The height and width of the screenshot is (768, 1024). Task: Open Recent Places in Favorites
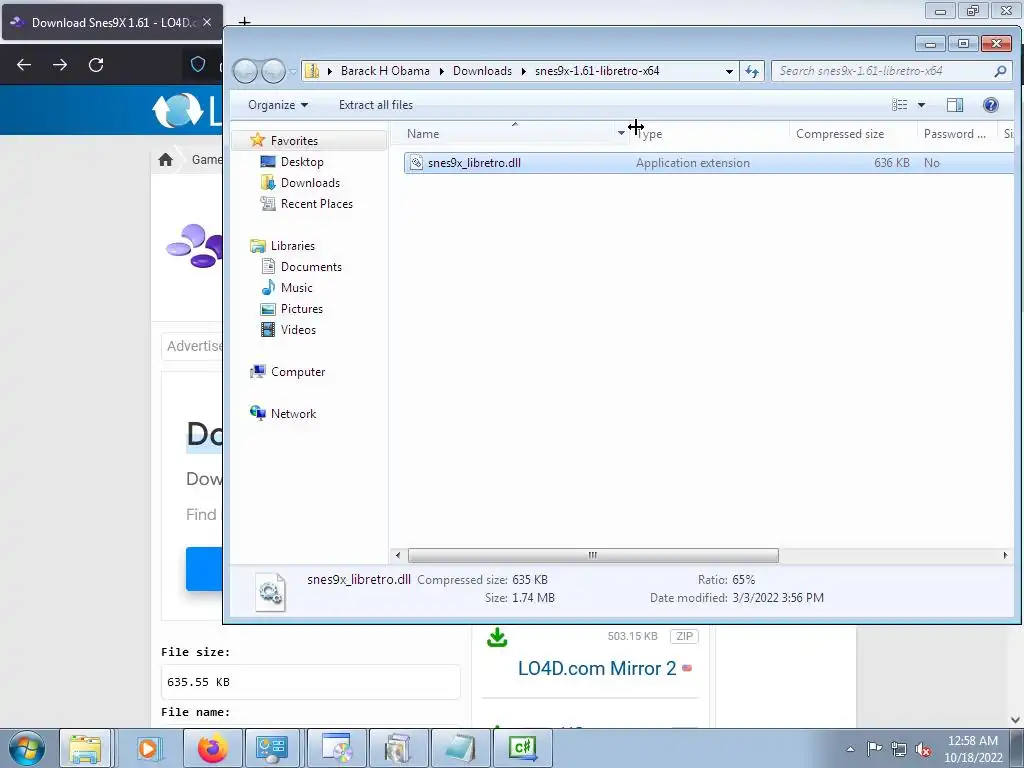pyautogui.click(x=317, y=204)
